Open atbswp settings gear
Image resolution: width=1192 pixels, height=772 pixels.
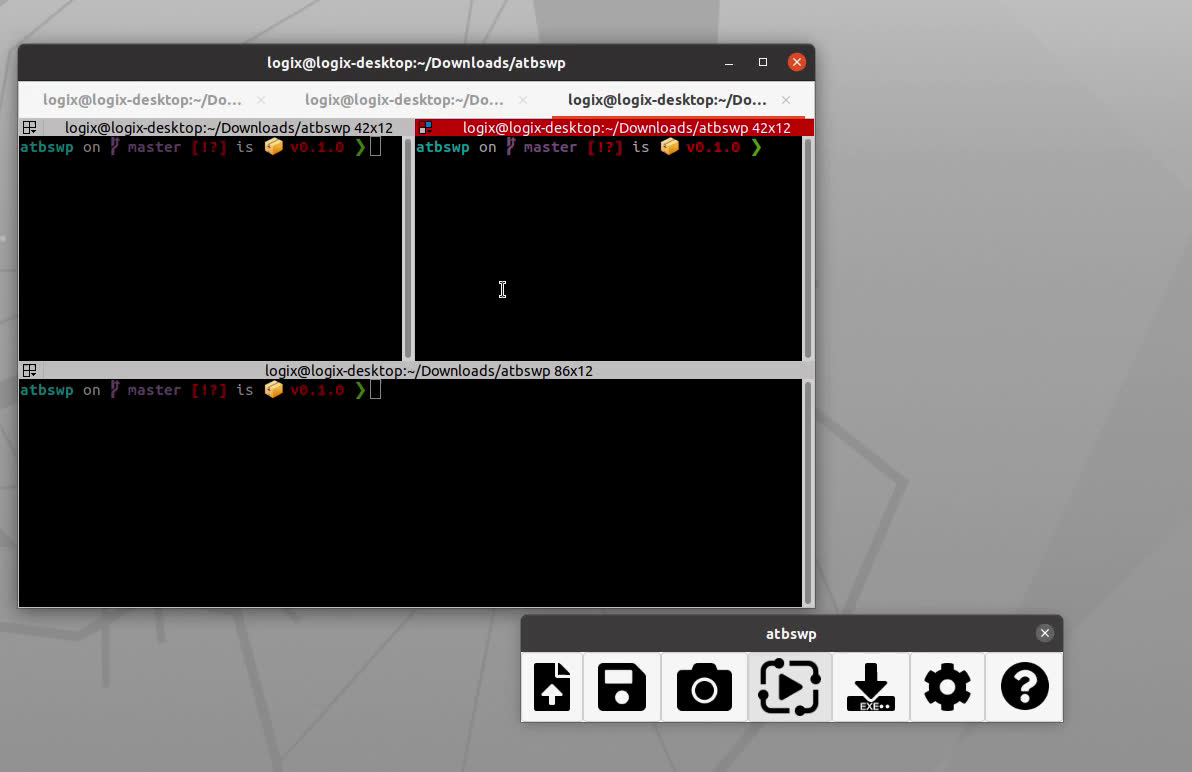click(x=947, y=687)
